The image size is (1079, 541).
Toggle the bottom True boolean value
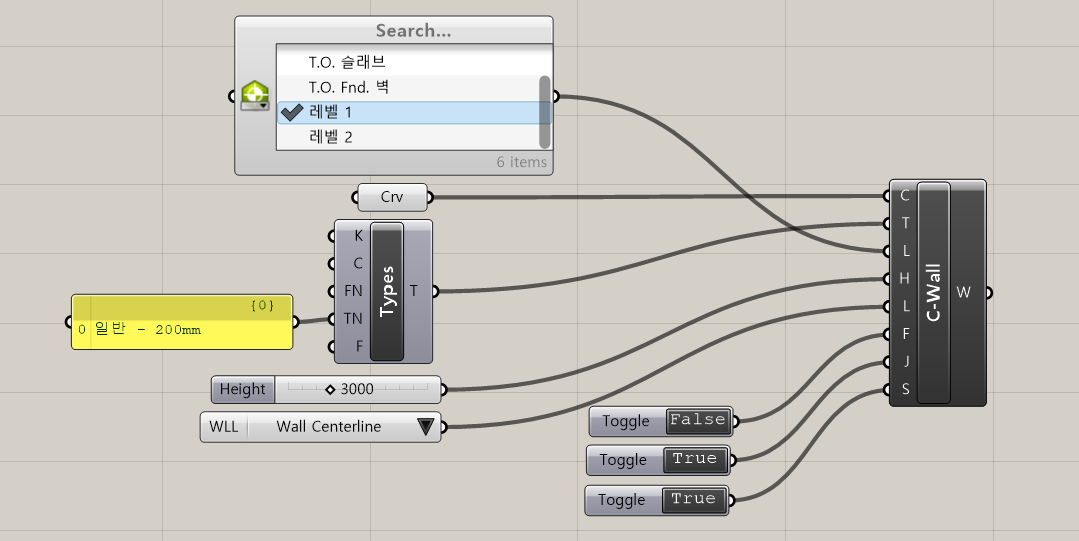pyautogui.click(x=693, y=499)
